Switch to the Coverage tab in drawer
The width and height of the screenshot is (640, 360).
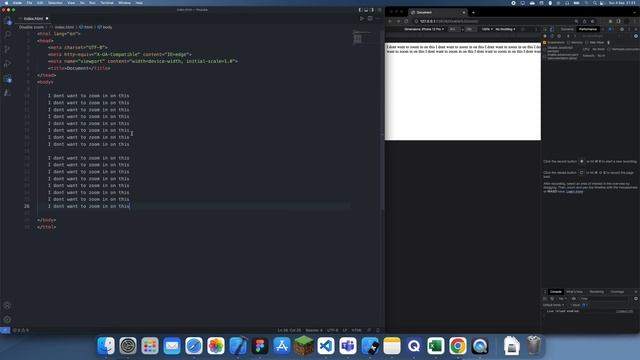(x=617, y=291)
